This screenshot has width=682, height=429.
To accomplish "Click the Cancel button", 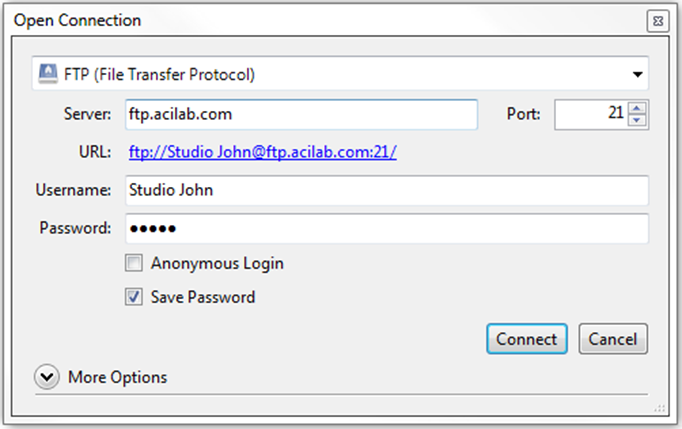I will (x=613, y=339).
